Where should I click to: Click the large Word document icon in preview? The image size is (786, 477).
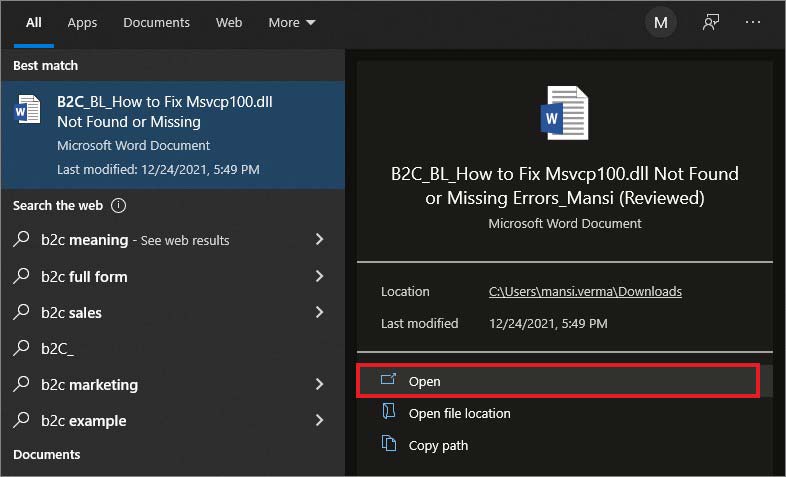point(564,113)
